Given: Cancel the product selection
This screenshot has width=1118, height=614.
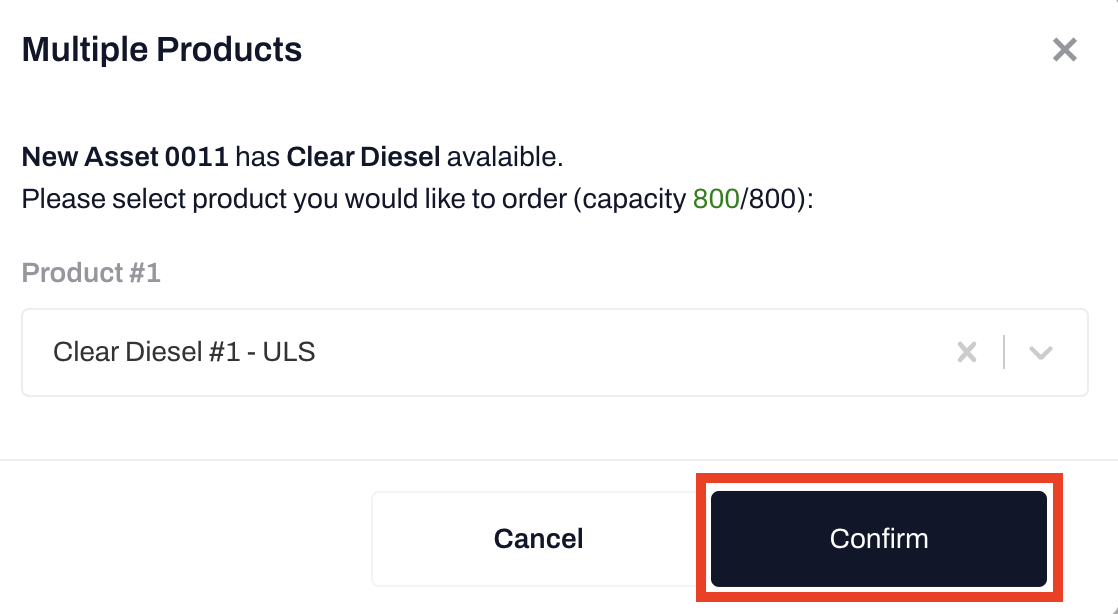Looking at the screenshot, I should 538,538.
